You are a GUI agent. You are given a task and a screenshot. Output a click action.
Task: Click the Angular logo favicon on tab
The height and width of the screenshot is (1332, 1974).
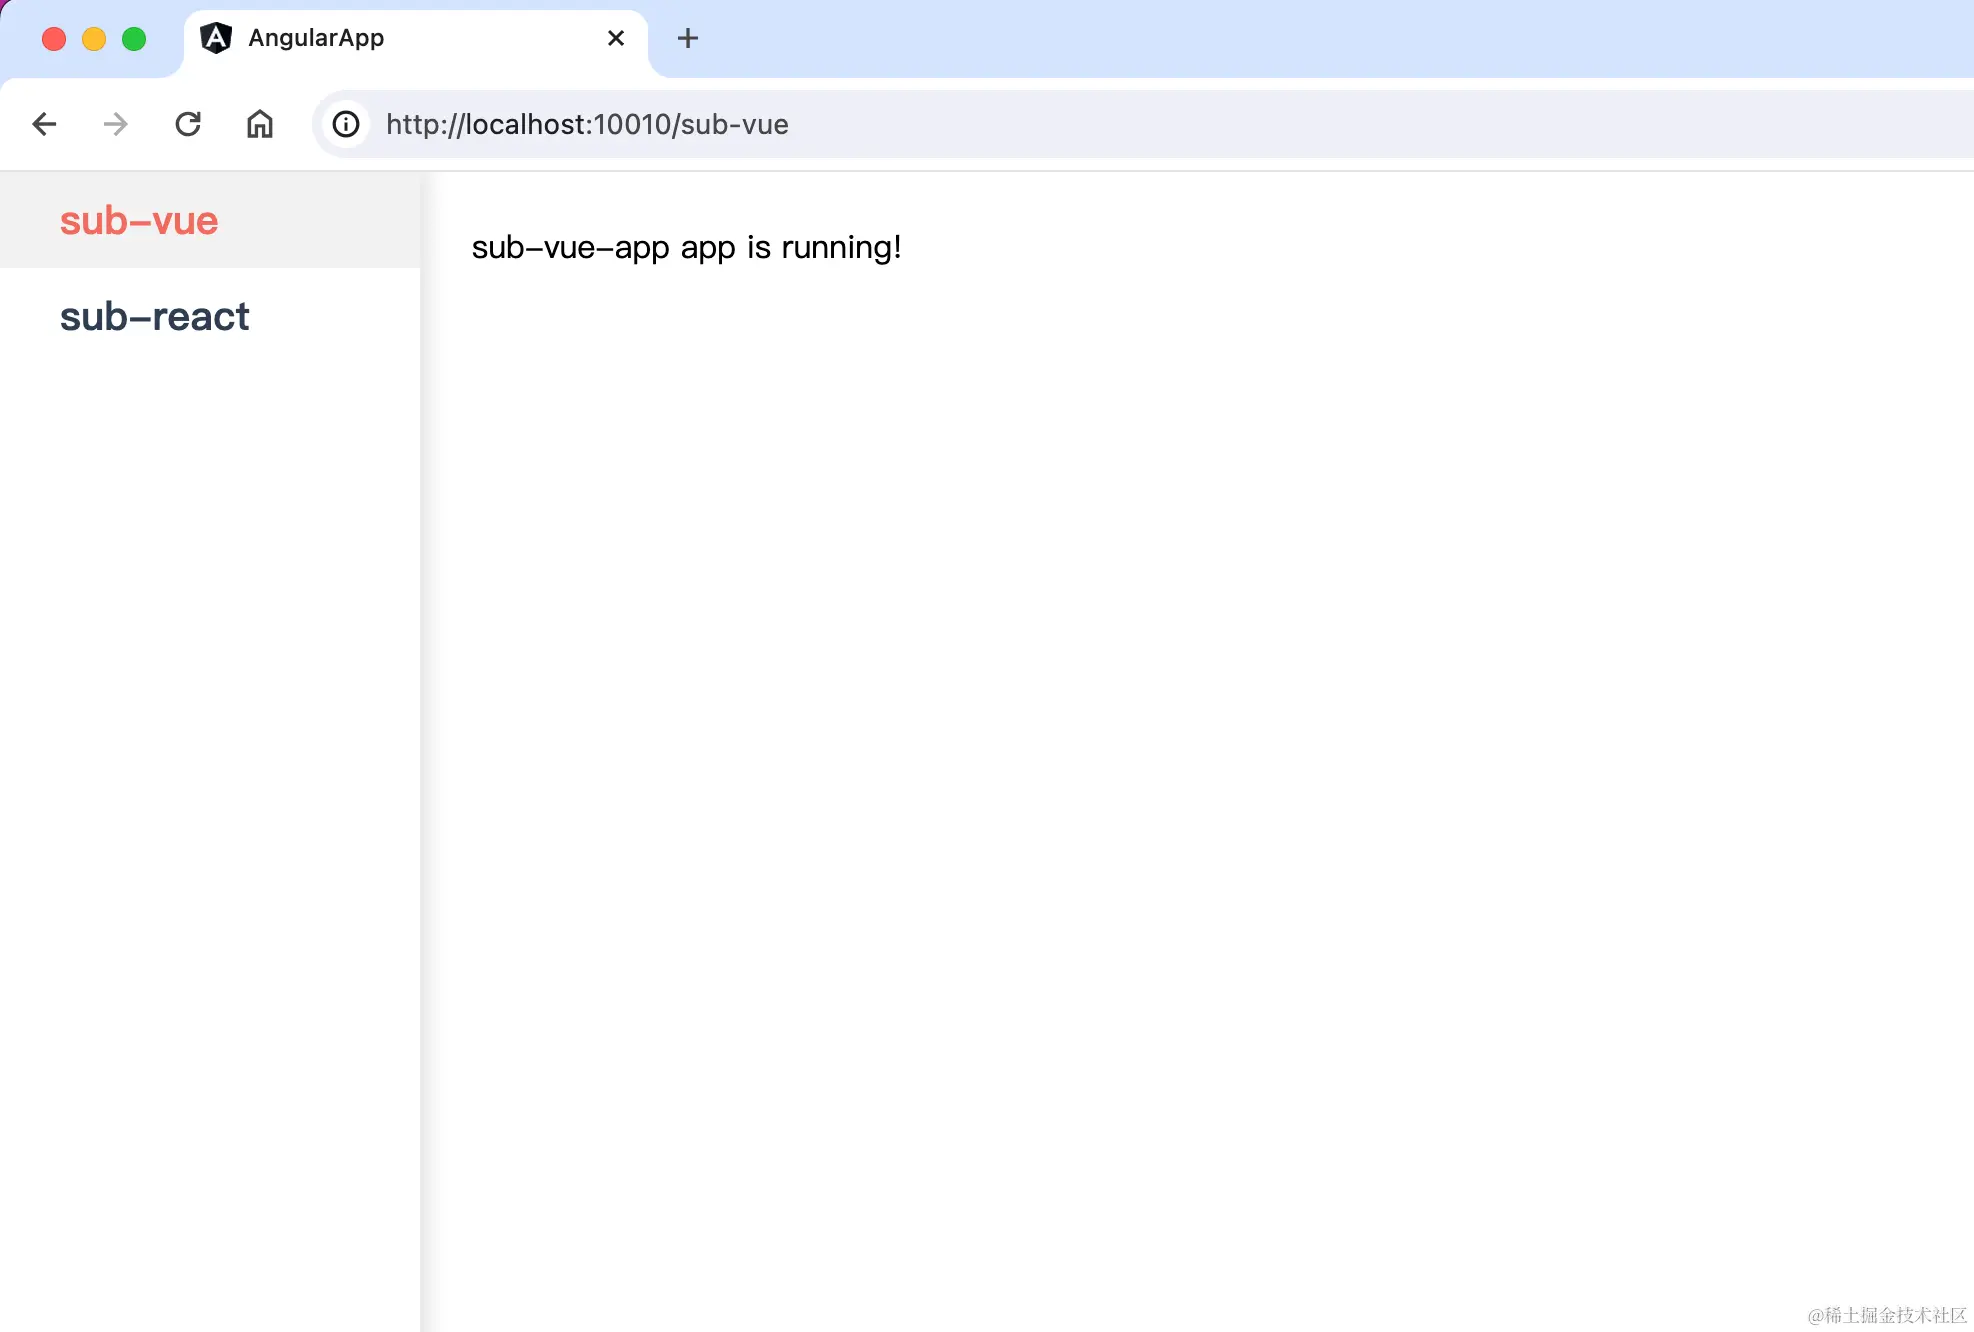point(216,38)
